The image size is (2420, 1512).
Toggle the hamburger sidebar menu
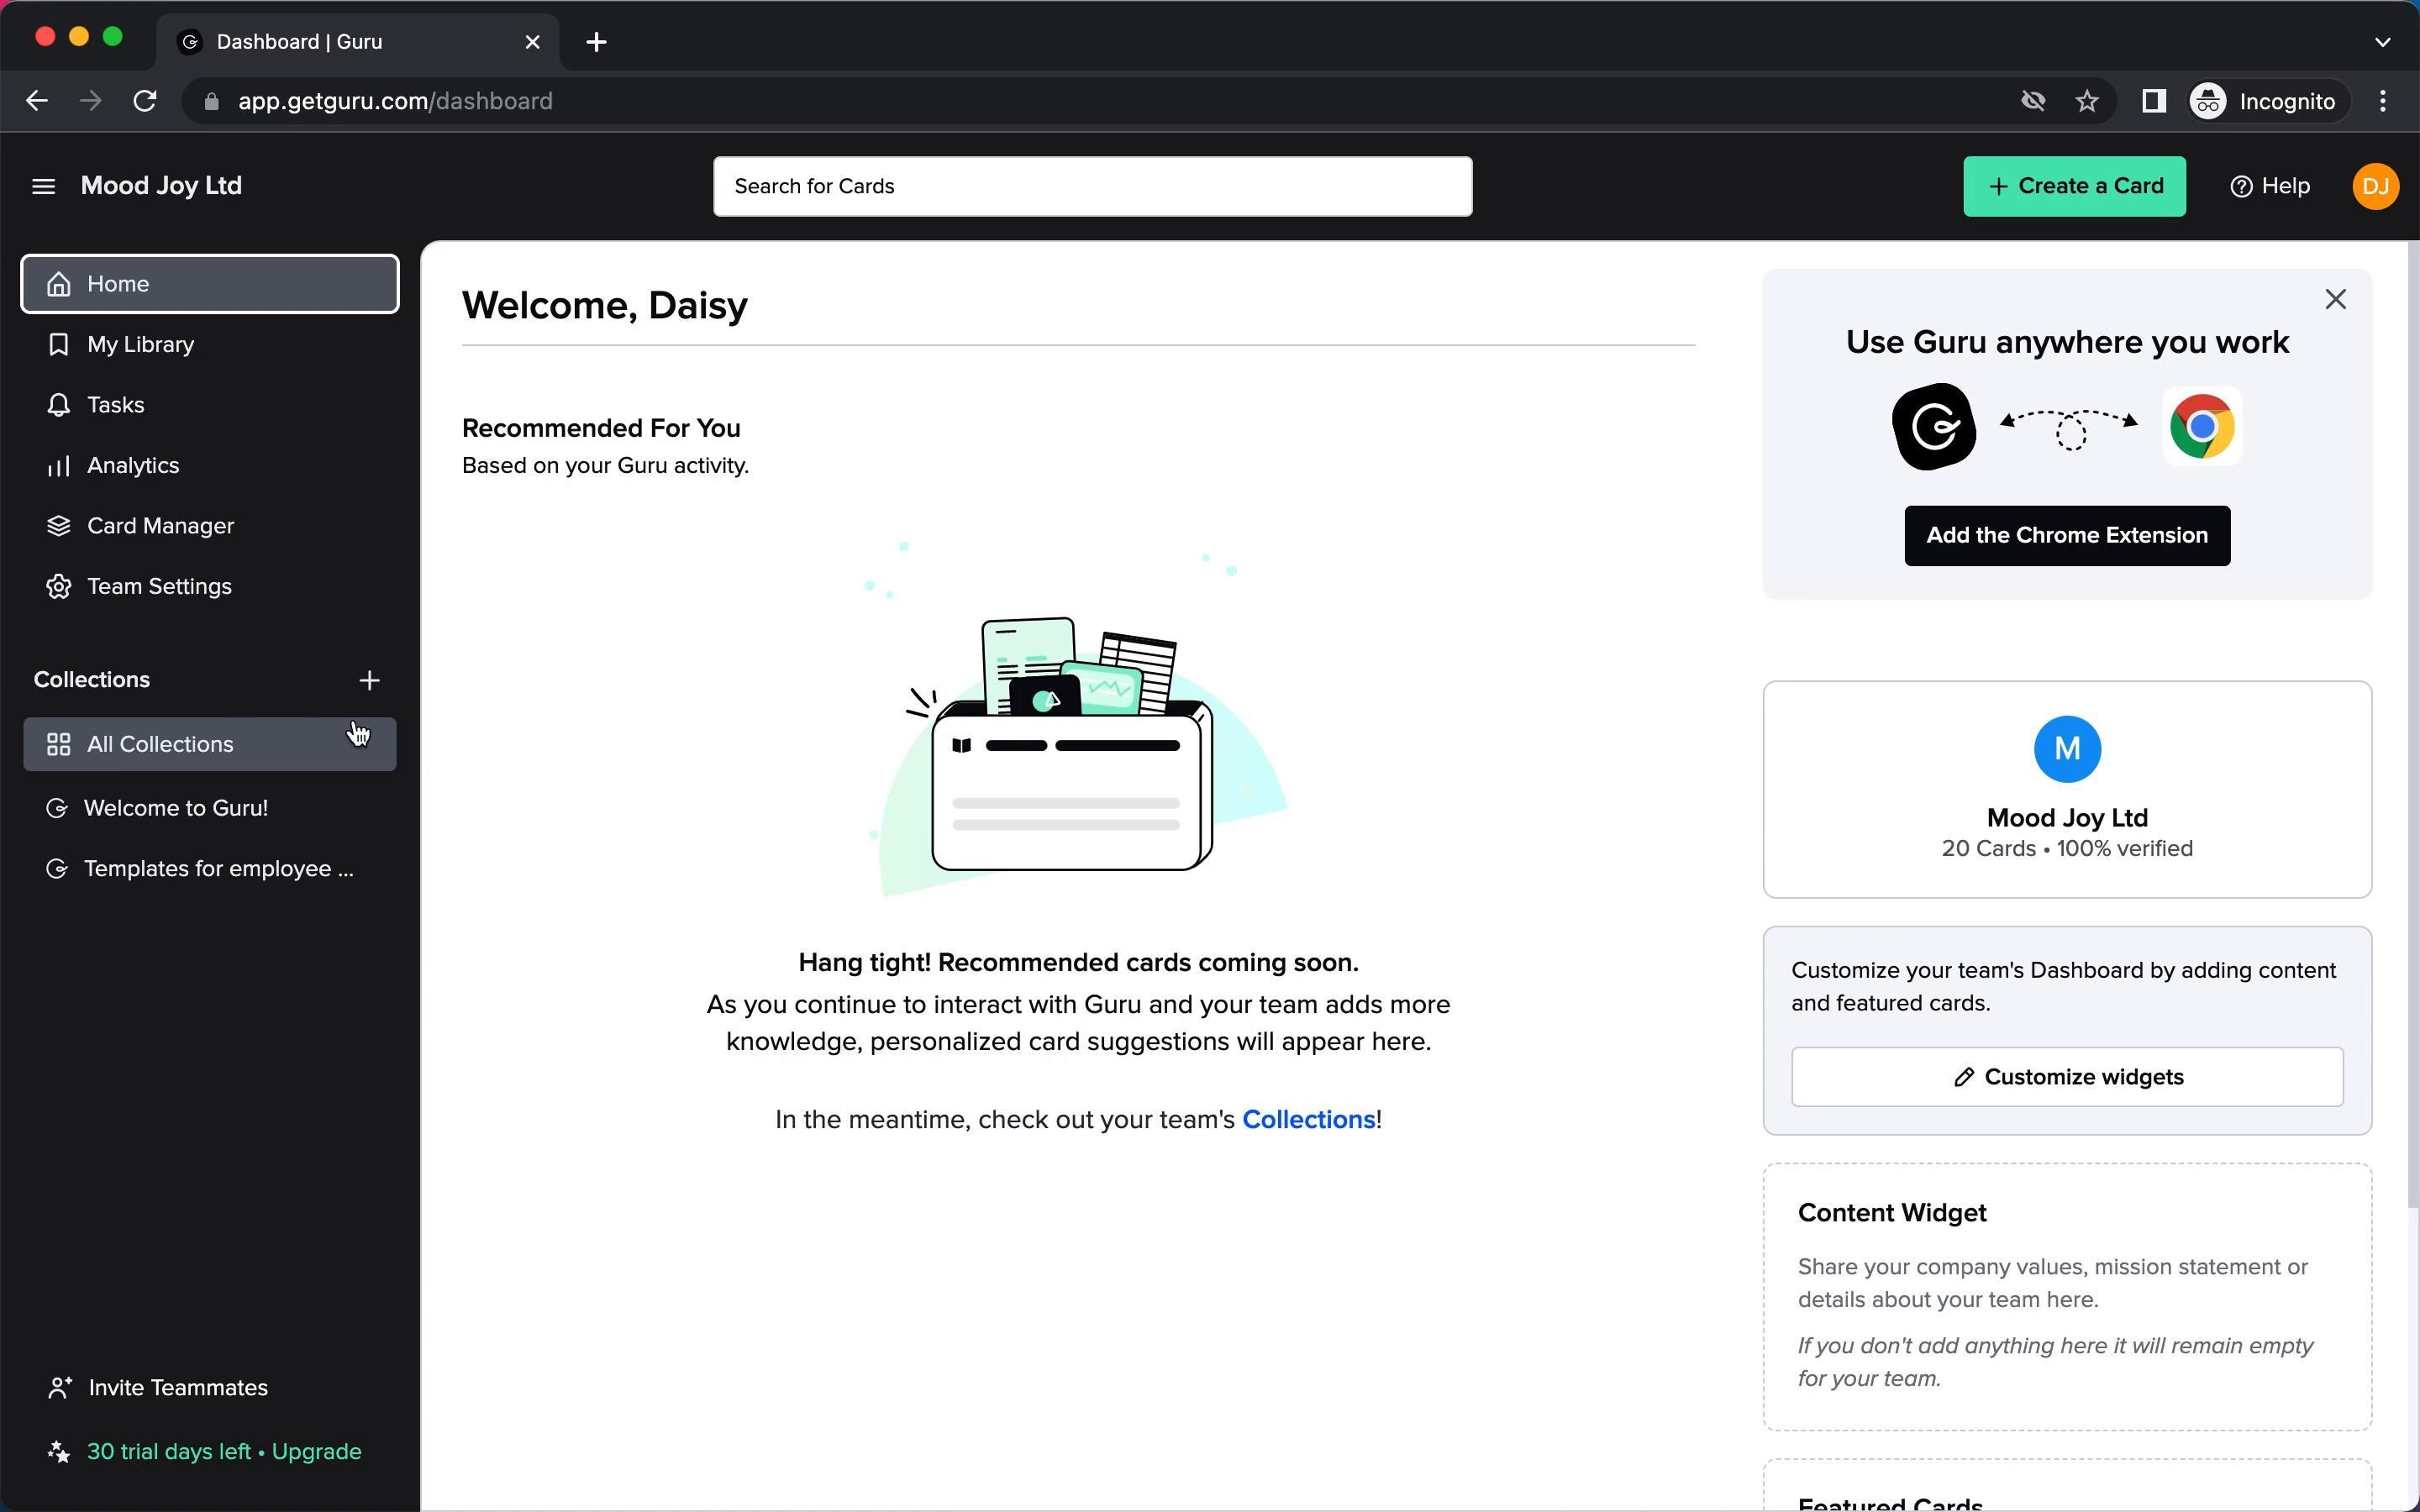click(x=43, y=186)
